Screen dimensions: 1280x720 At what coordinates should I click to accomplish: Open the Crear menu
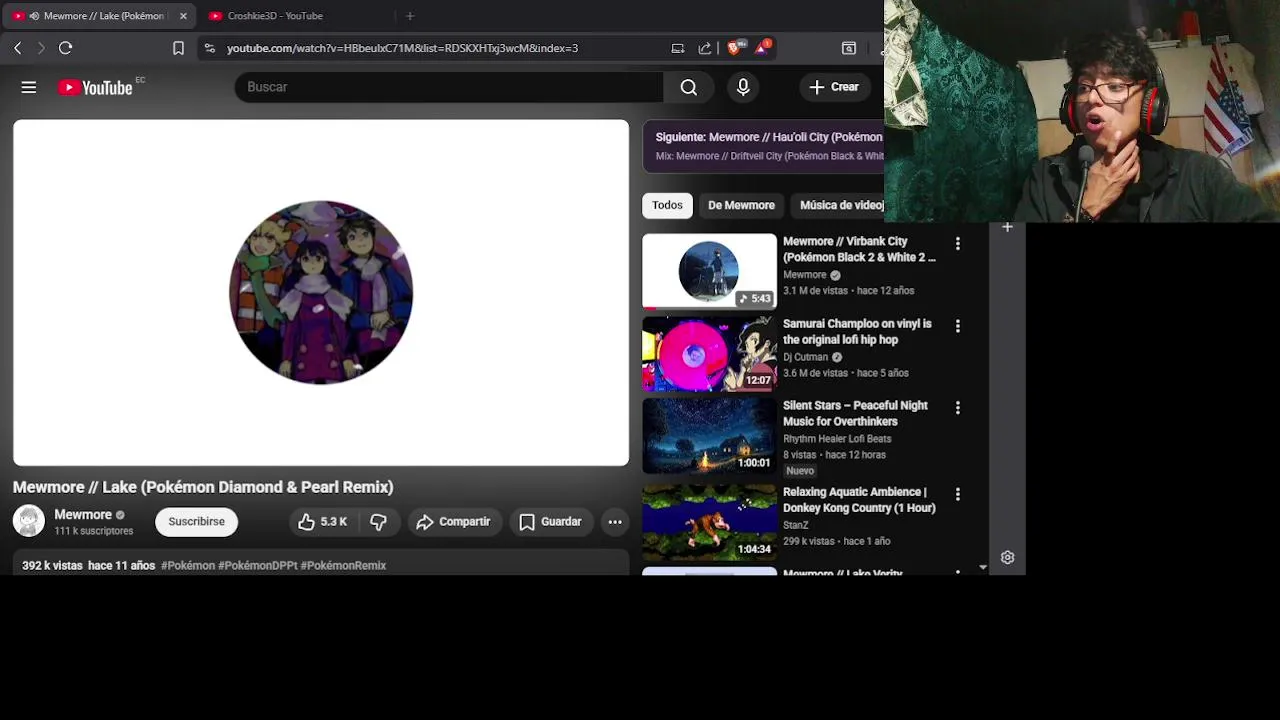point(834,87)
